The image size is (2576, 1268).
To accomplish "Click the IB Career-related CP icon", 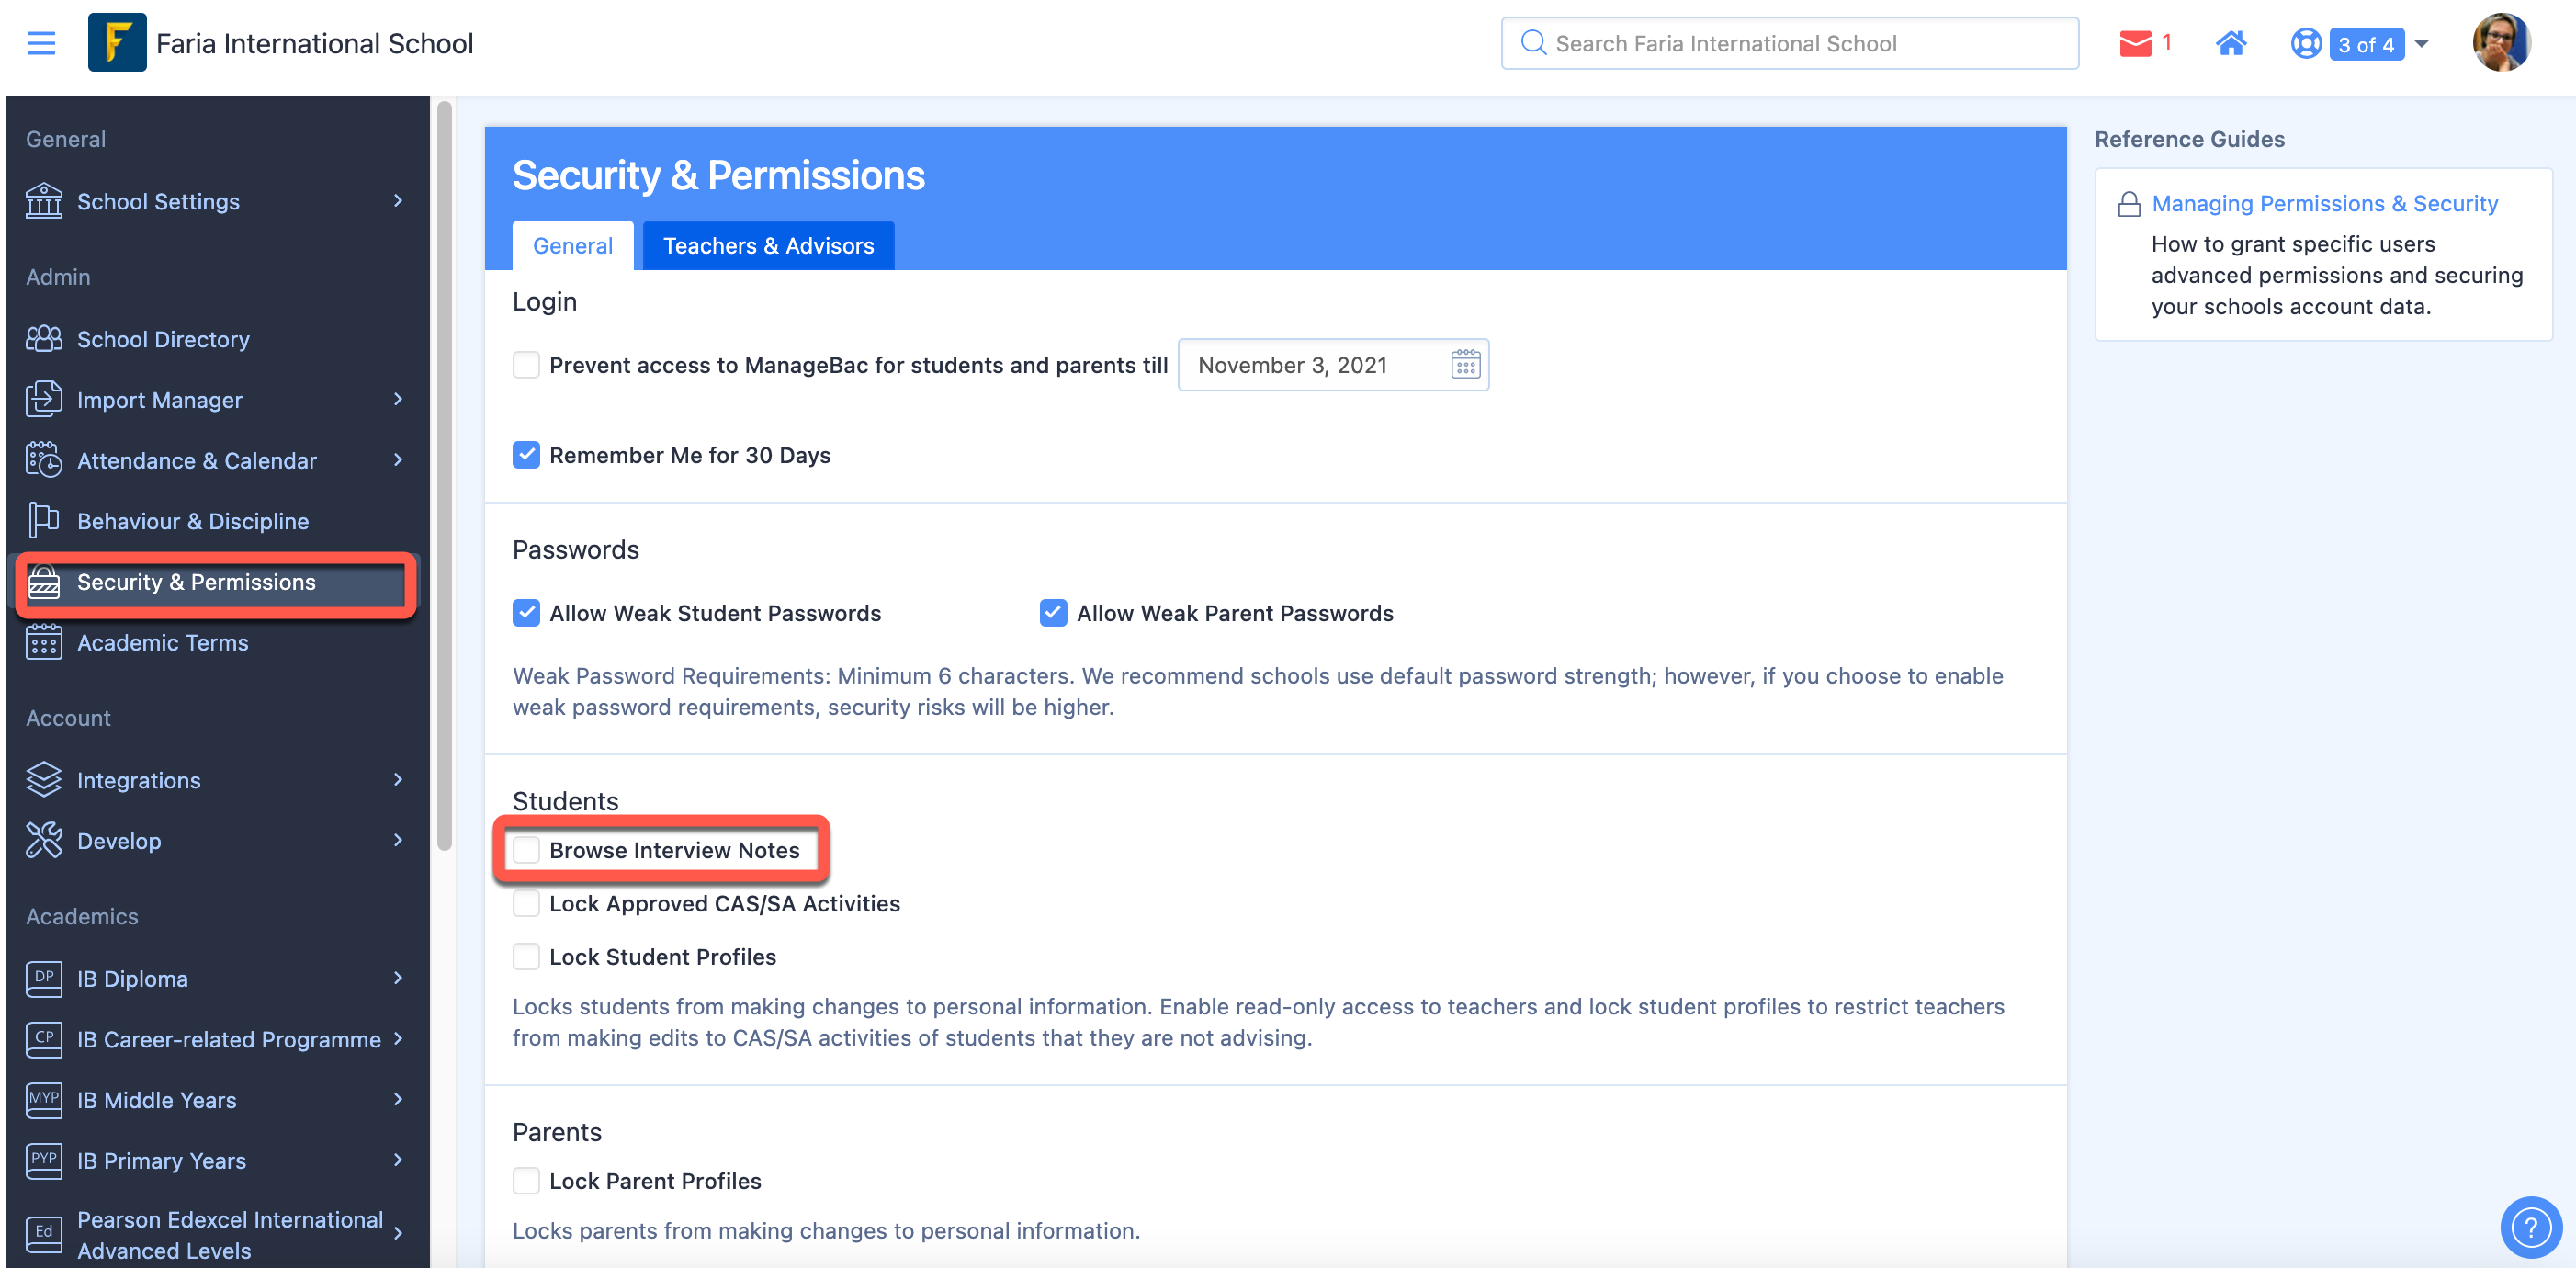I will (x=43, y=1039).
